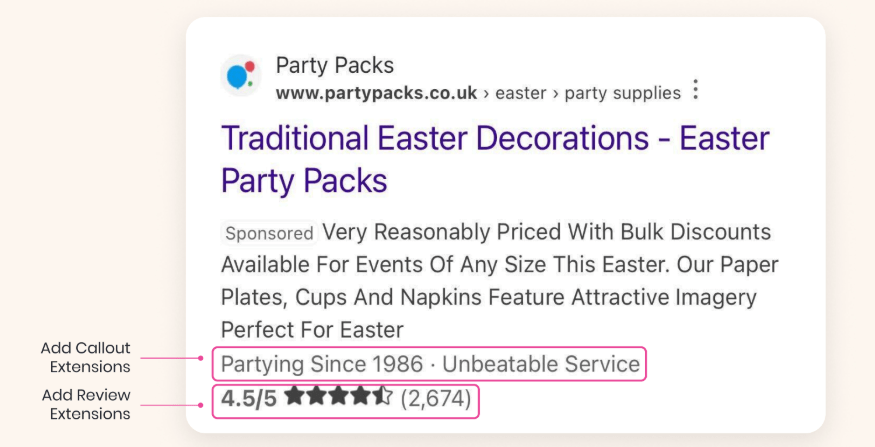Click the Sponsored label
This screenshot has width=875, height=447.
(268, 233)
